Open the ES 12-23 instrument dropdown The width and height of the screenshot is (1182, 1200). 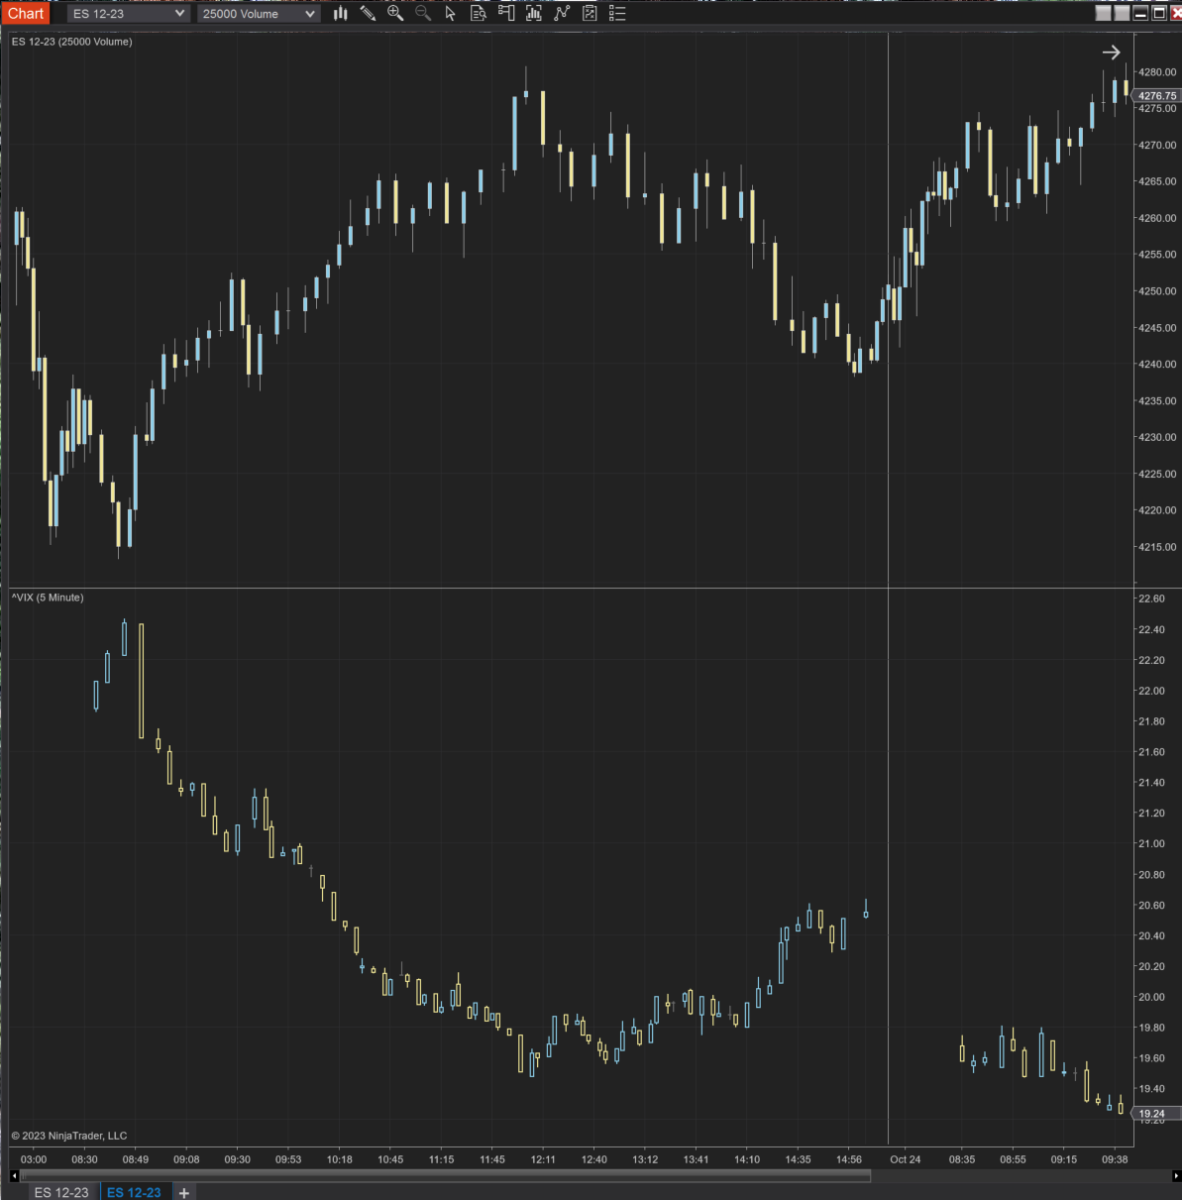(128, 14)
